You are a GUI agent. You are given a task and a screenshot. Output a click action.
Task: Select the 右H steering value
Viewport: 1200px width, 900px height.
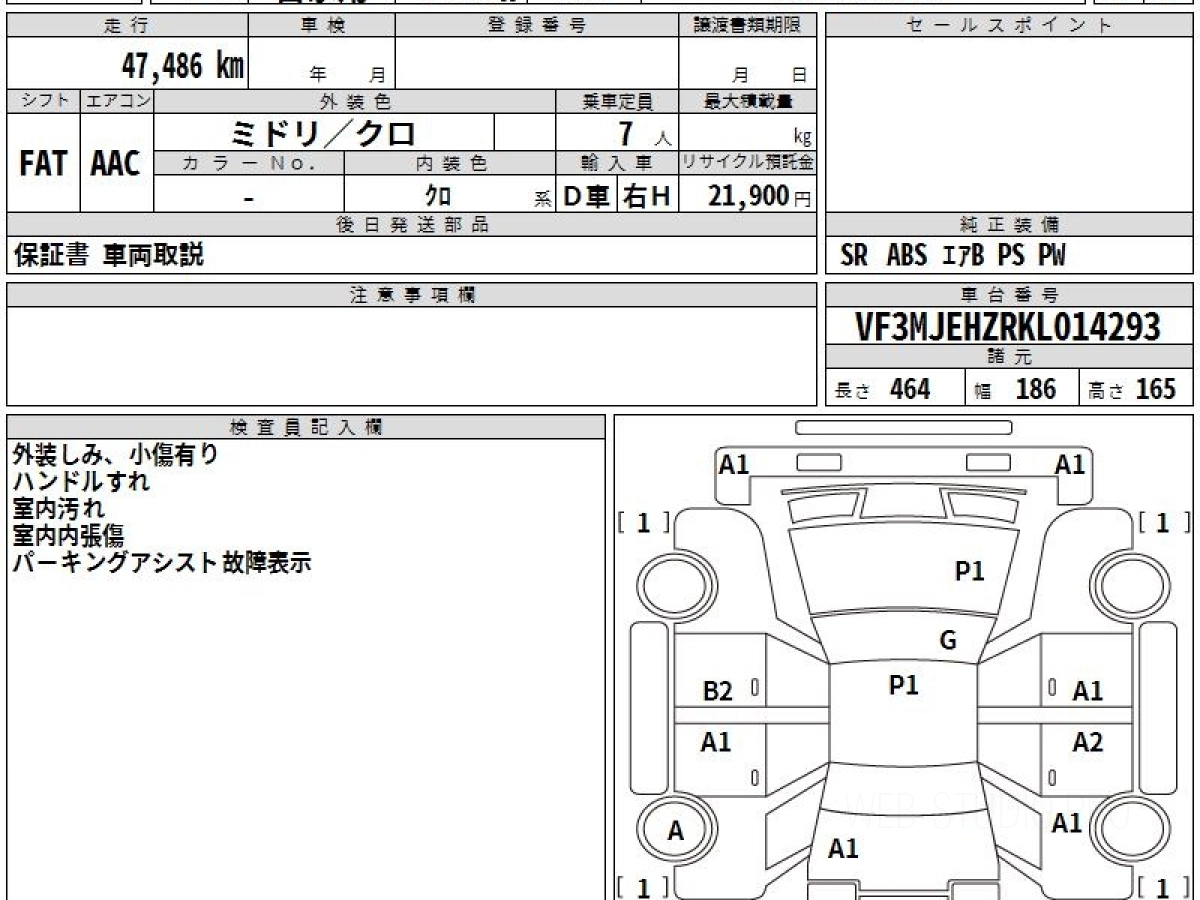[x=647, y=196]
